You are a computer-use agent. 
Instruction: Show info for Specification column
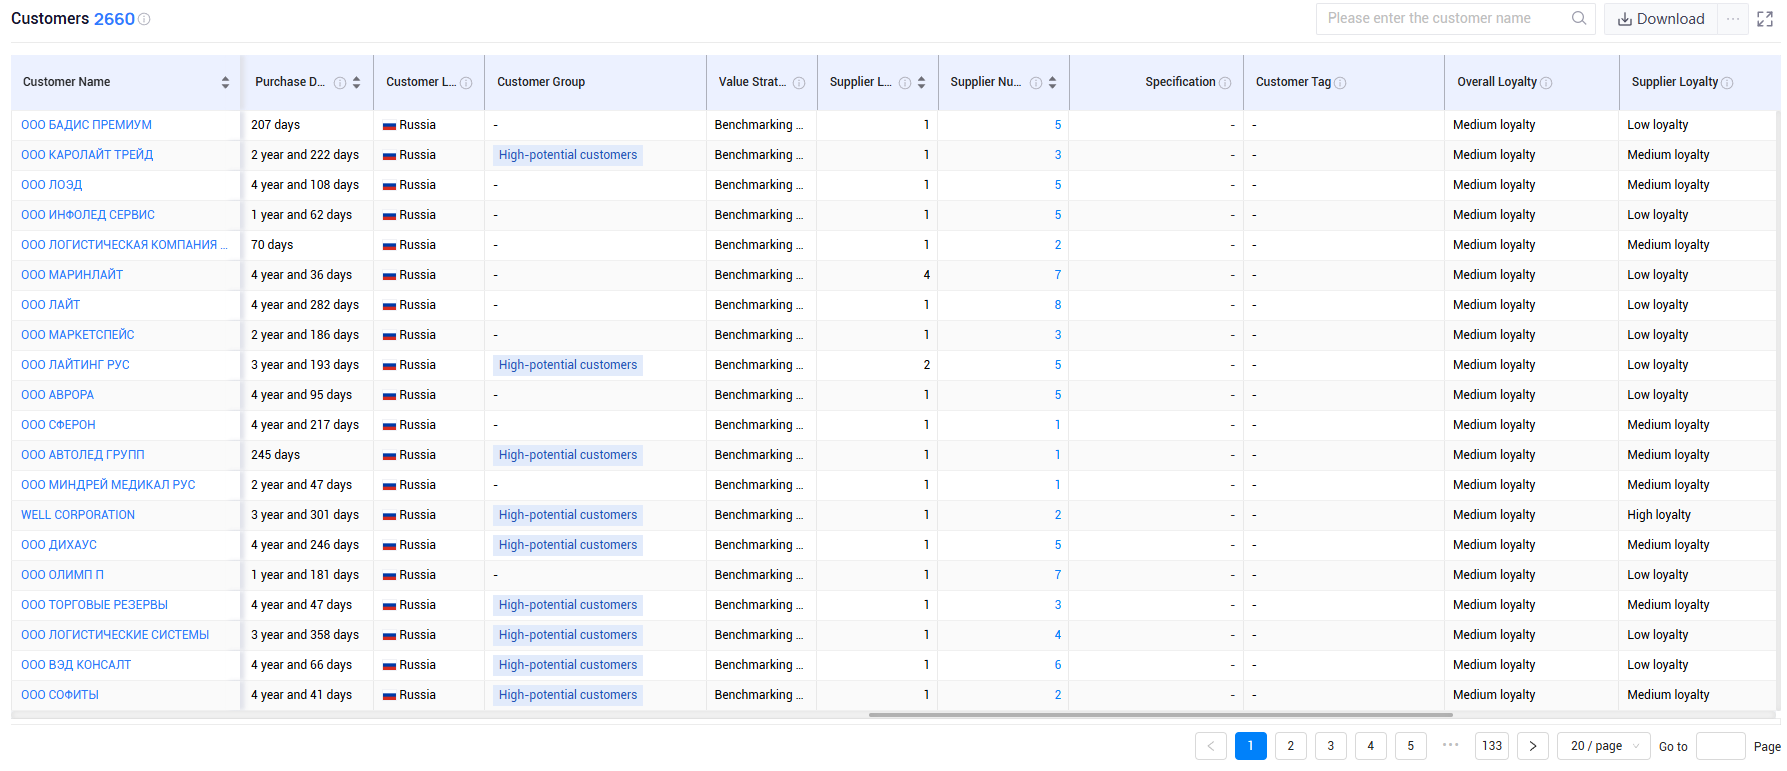[x=1225, y=83]
